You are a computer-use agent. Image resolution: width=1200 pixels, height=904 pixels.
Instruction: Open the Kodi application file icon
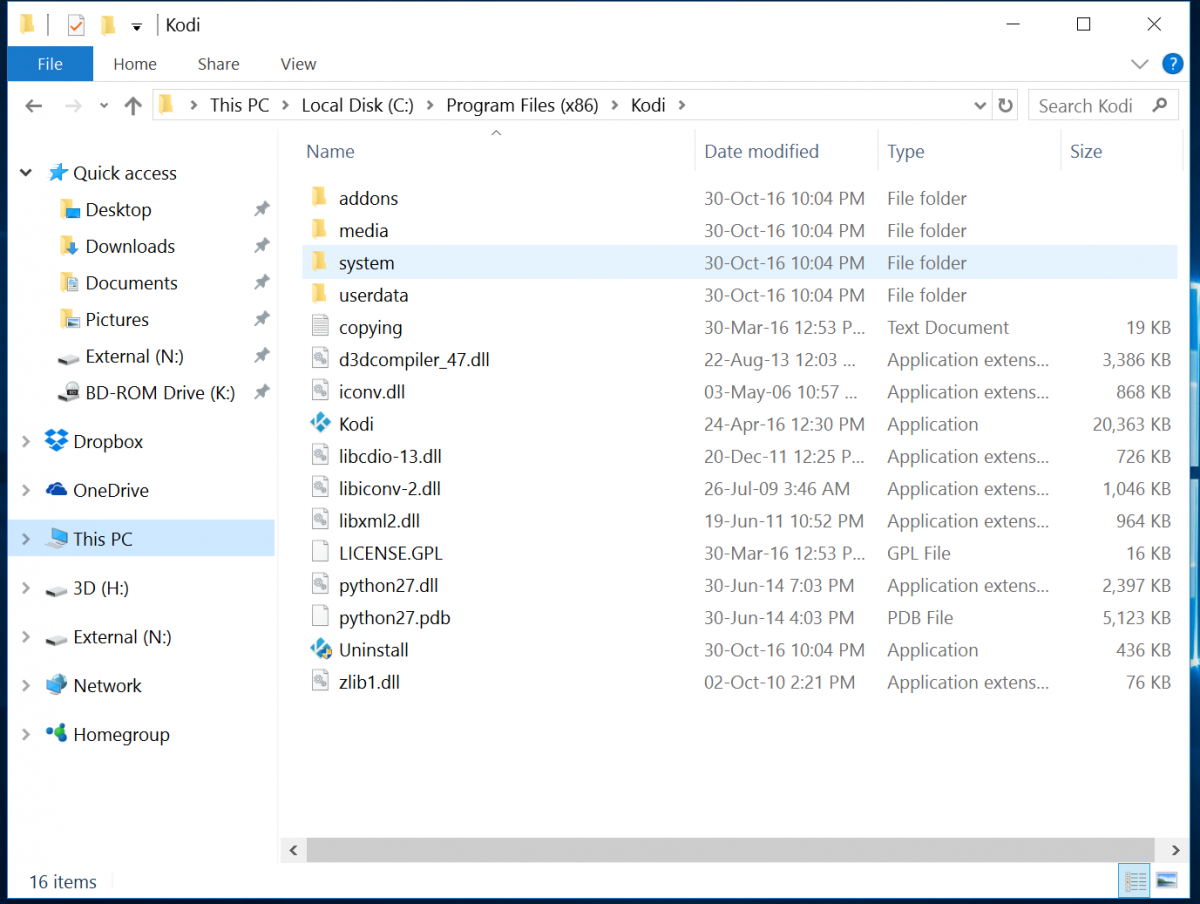[x=320, y=424]
